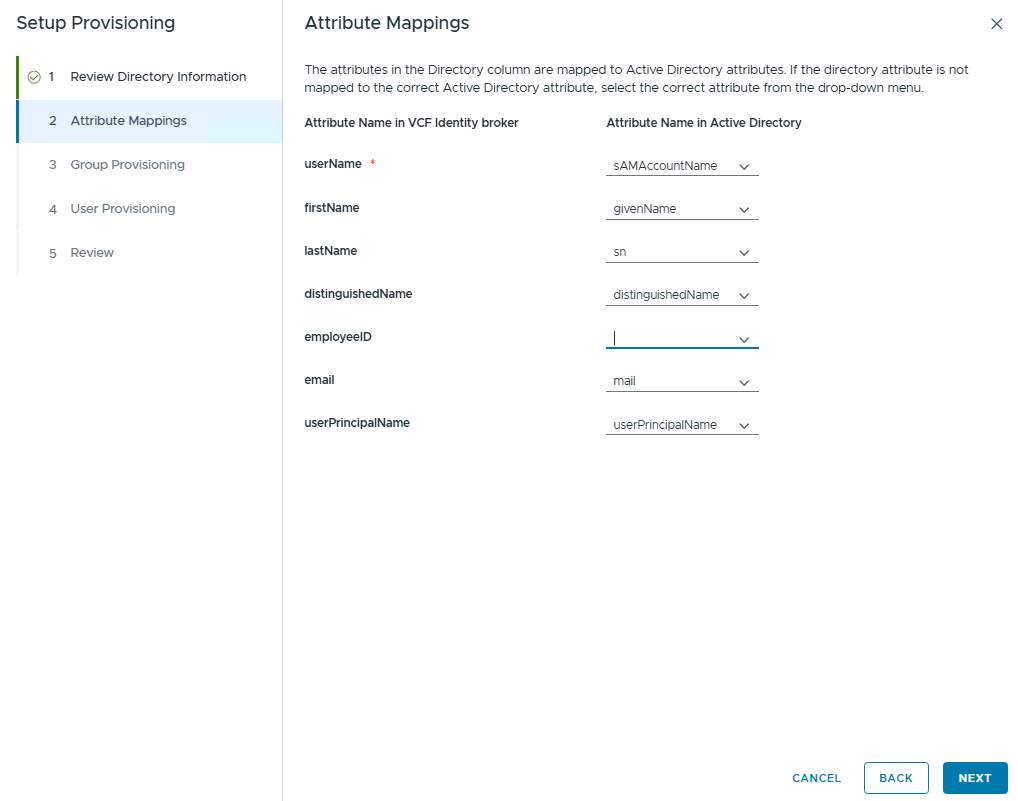Click the distinguishedName label on the left
The image size is (1018, 801).
[358, 294]
